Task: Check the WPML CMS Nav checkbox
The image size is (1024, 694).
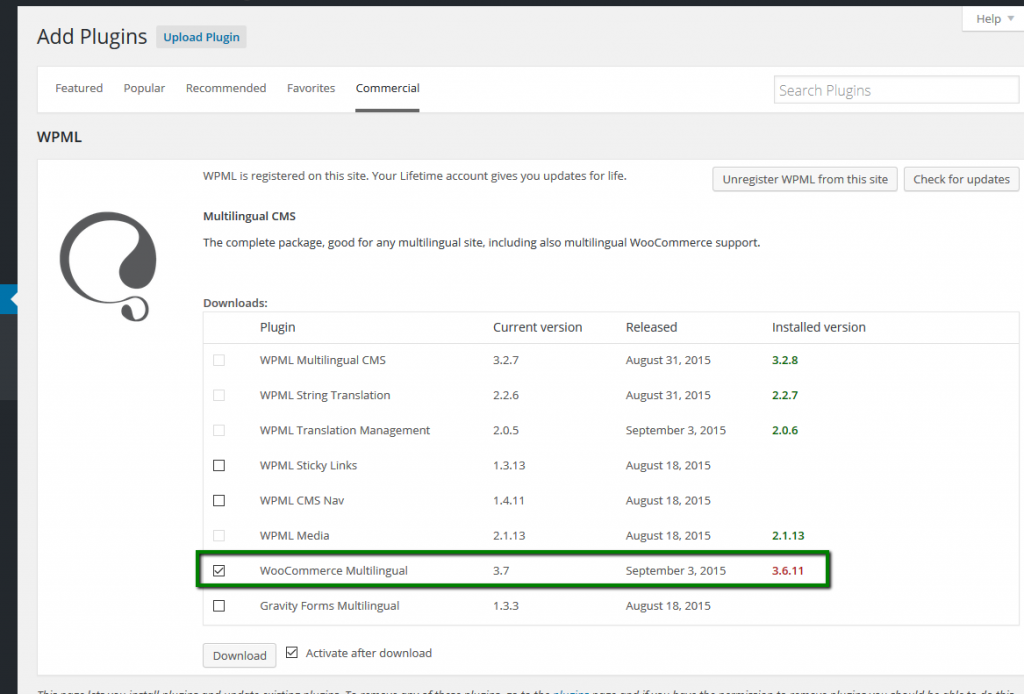Action: click(x=219, y=501)
